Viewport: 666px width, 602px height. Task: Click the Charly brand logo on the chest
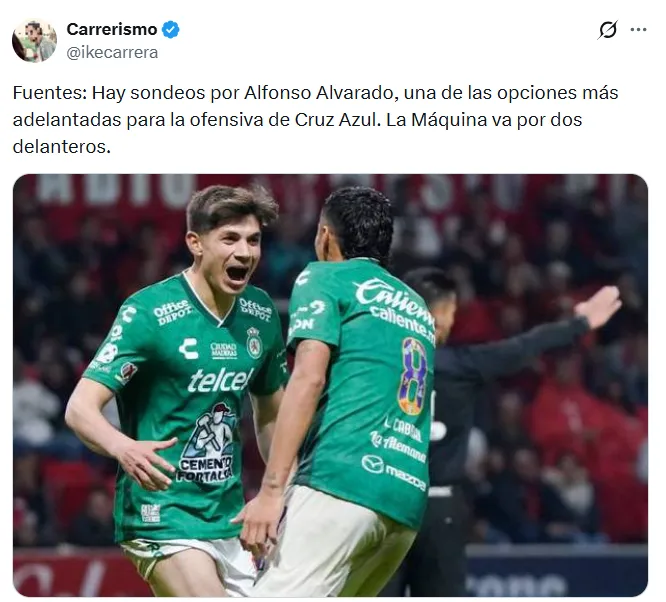click(189, 349)
